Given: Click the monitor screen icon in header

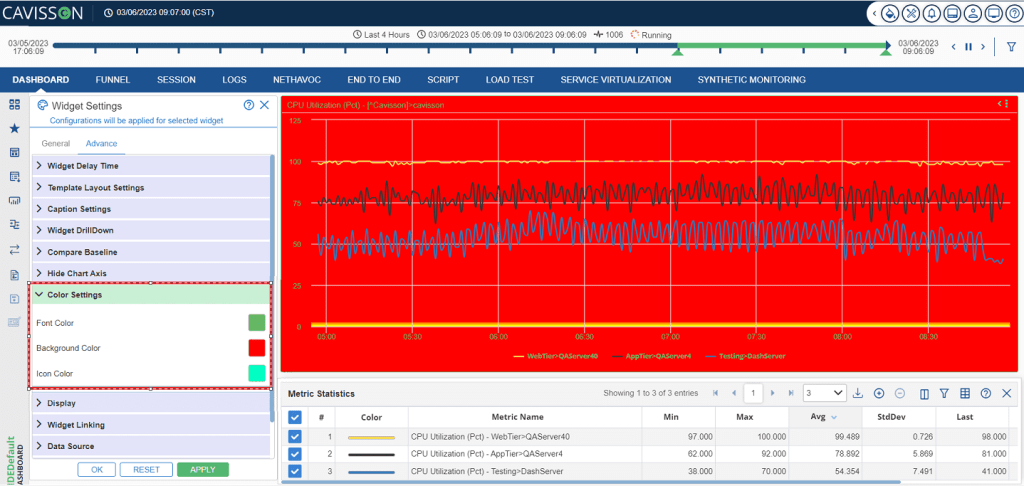Looking at the screenshot, I should (x=993, y=12).
